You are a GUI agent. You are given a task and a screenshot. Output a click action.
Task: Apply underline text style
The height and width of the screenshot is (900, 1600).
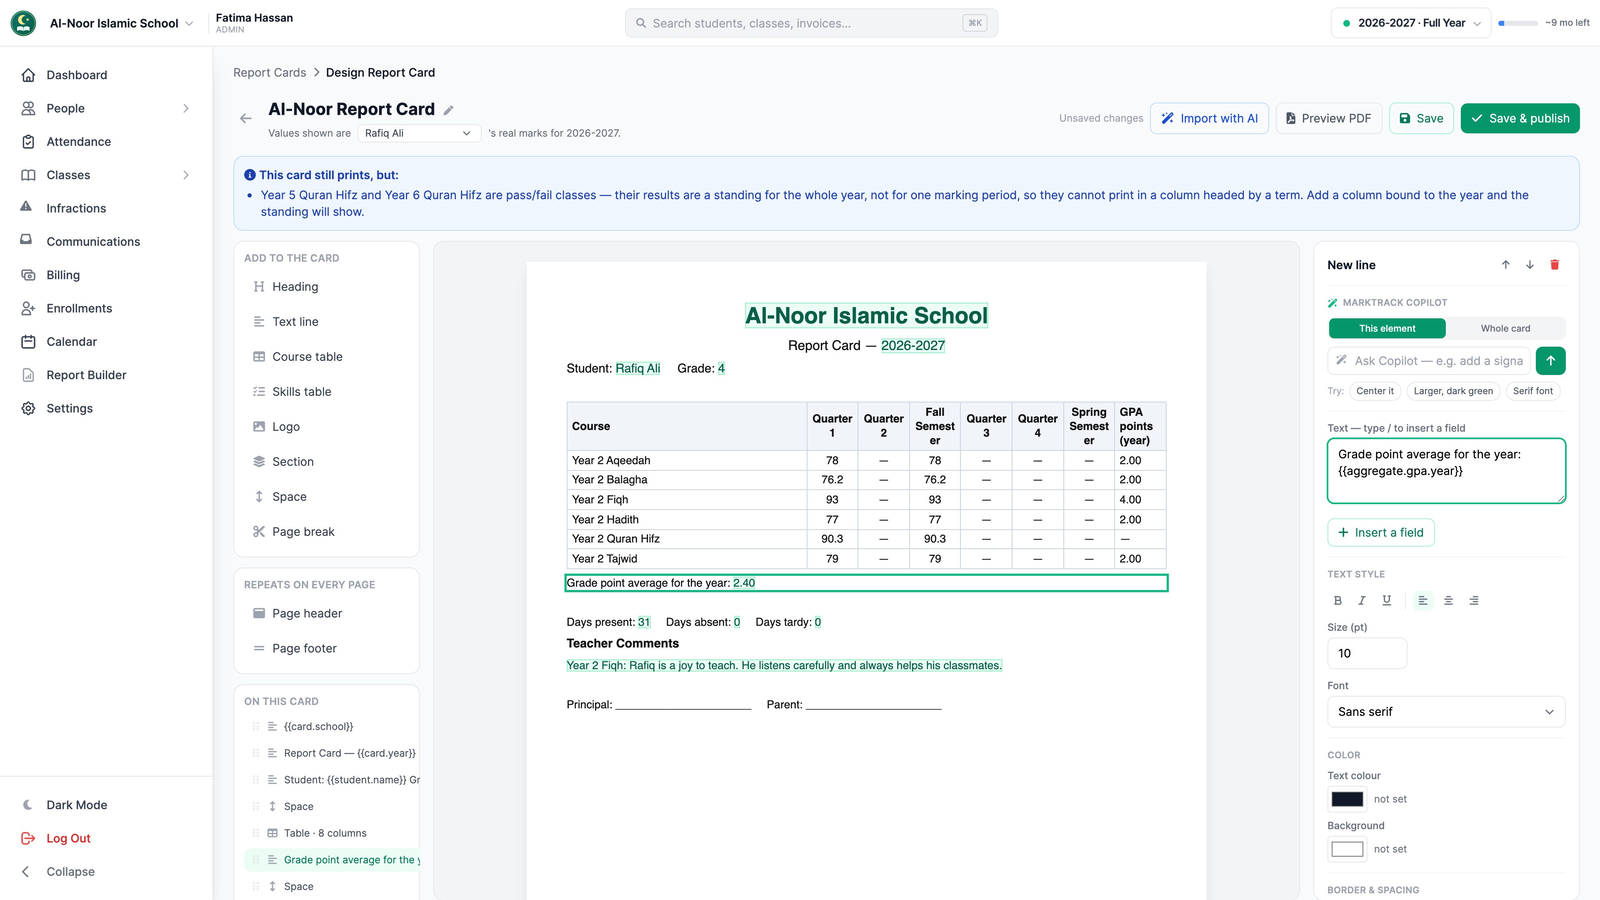pyautogui.click(x=1387, y=601)
